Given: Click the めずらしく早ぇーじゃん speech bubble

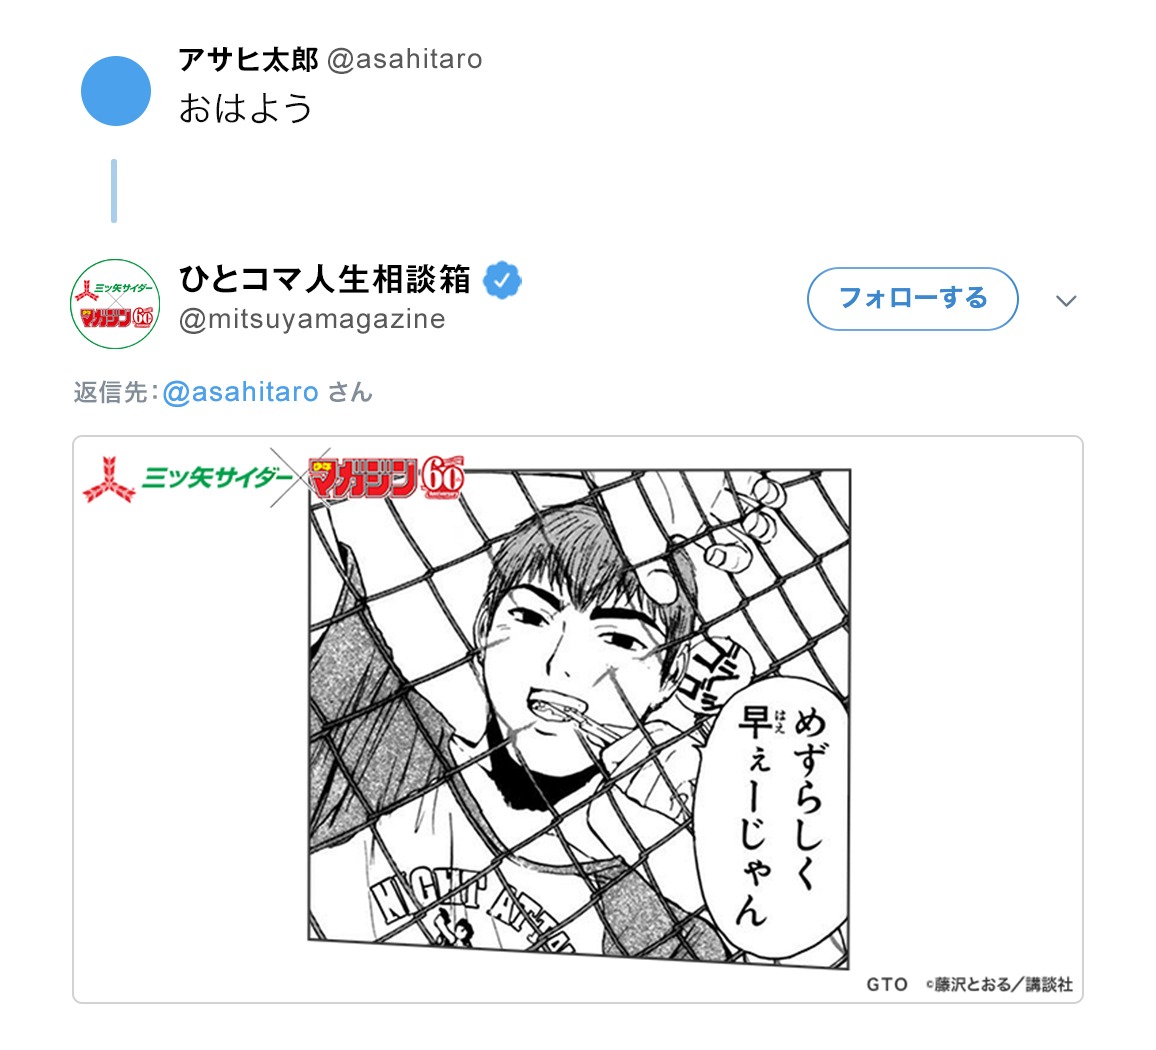Looking at the screenshot, I should 773,816.
